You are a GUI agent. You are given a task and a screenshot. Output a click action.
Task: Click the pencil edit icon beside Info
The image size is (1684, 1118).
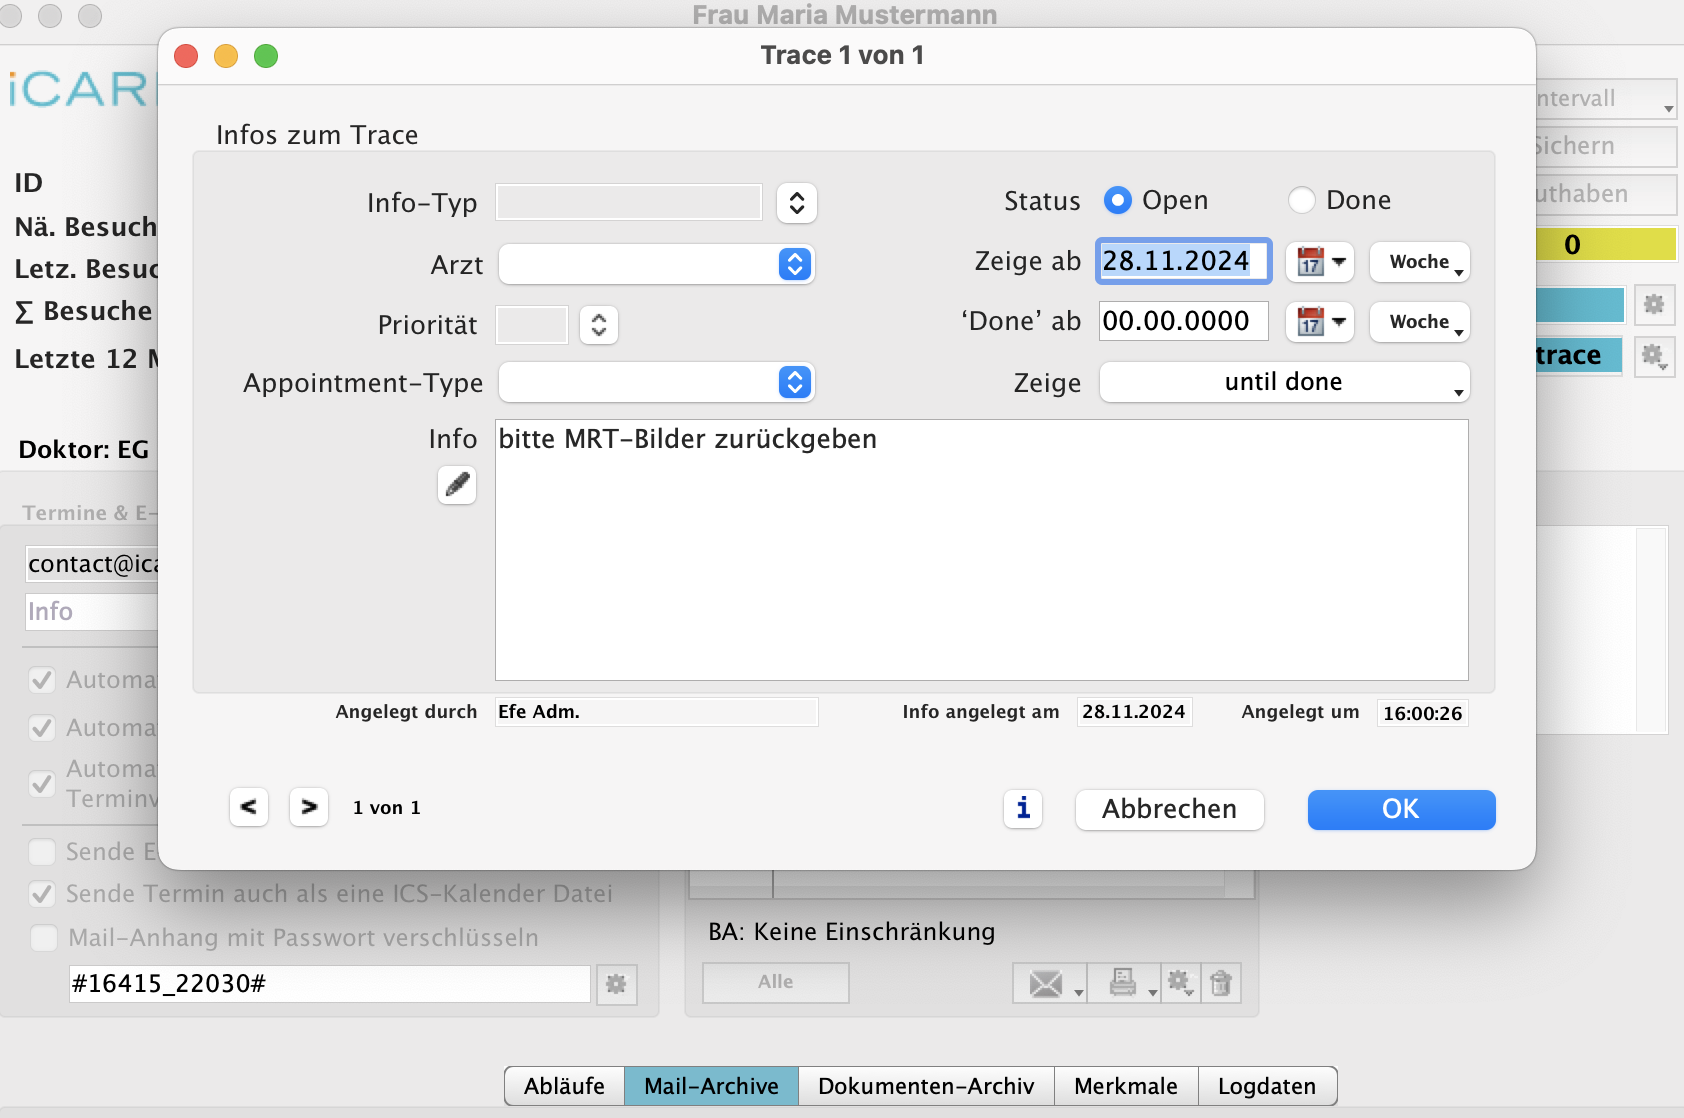tap(457, 485)
